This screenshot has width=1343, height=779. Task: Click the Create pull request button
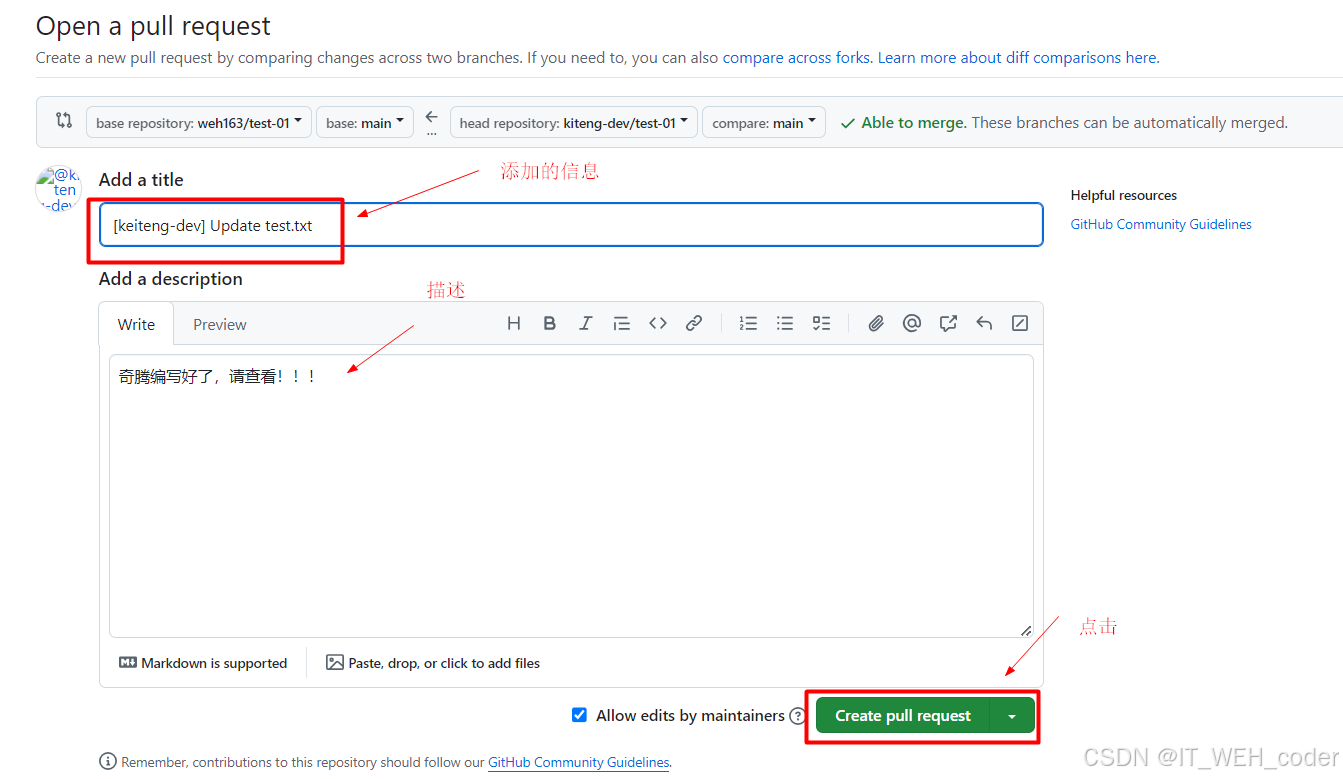[x=903, y=716]
